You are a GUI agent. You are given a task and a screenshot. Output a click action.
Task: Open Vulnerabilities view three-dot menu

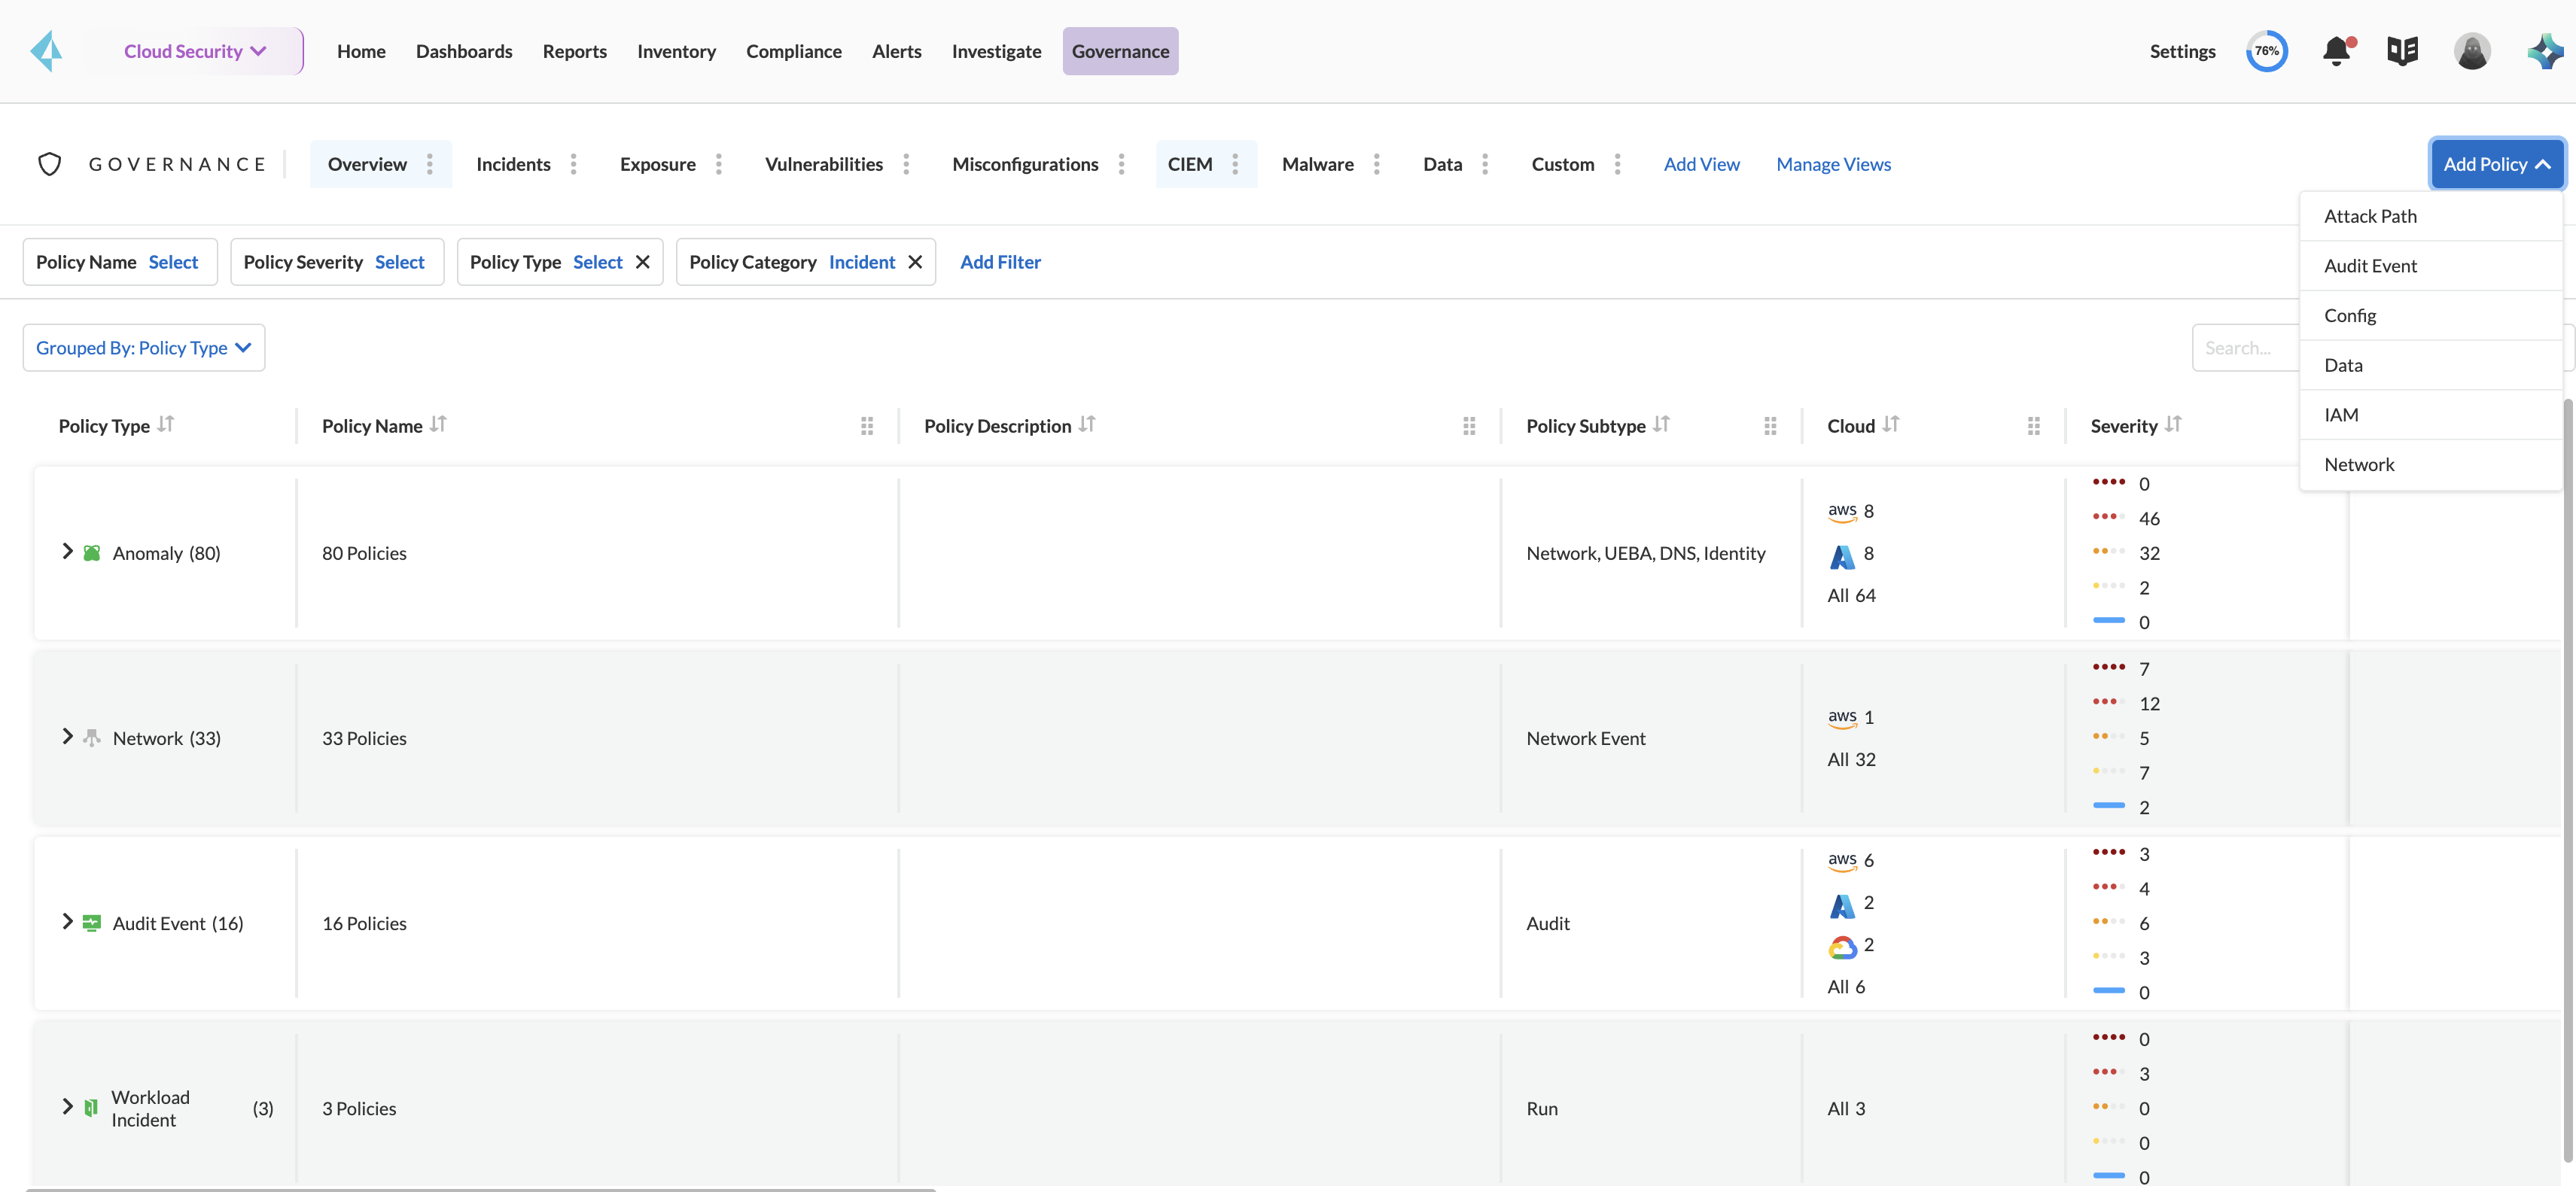click(906, 164)
